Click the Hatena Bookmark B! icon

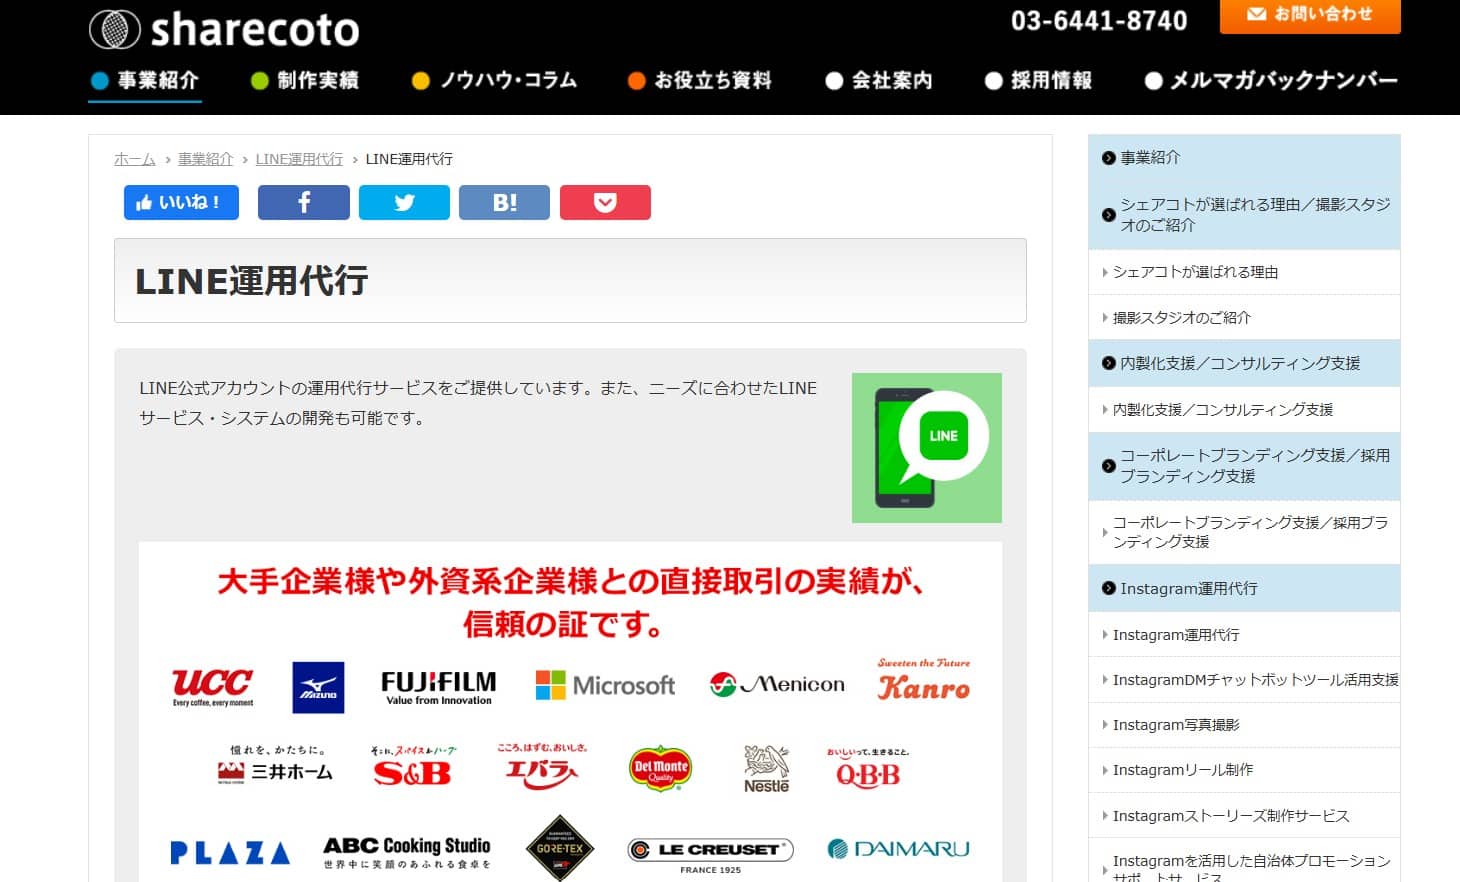[504, 202]
